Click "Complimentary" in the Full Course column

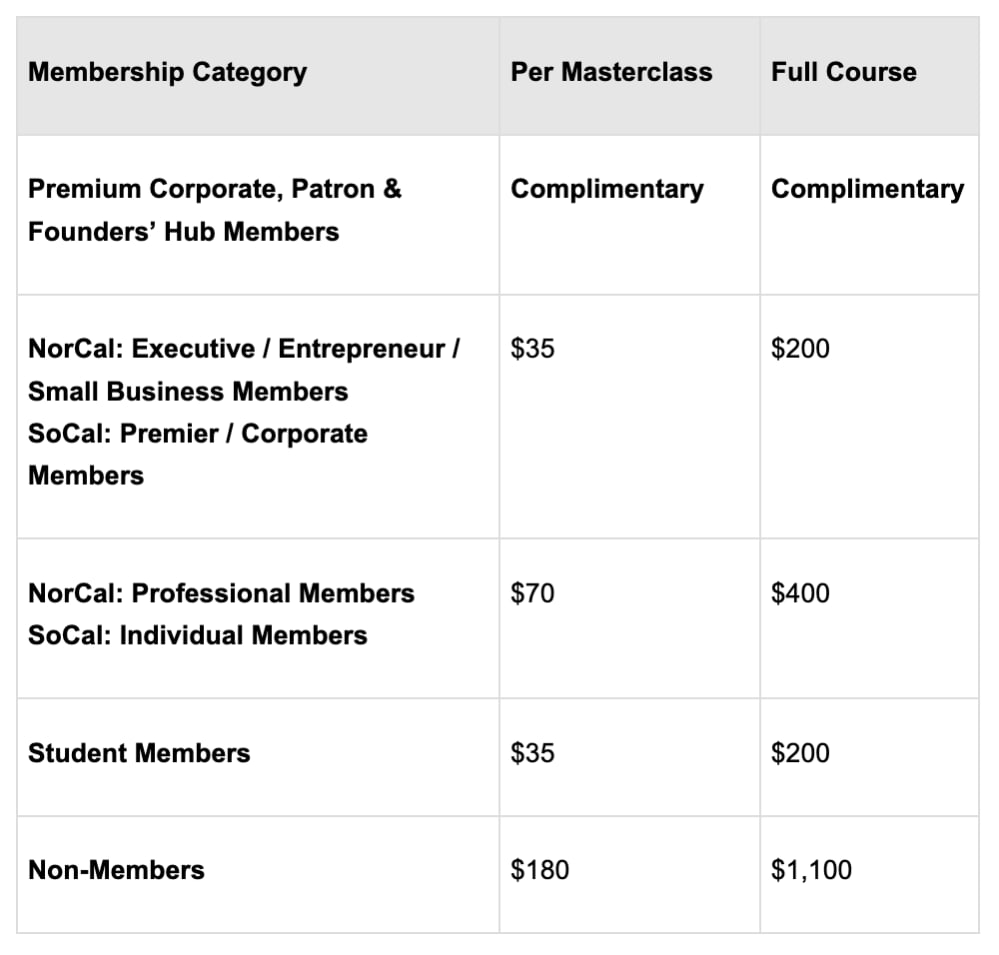[867, 189]
